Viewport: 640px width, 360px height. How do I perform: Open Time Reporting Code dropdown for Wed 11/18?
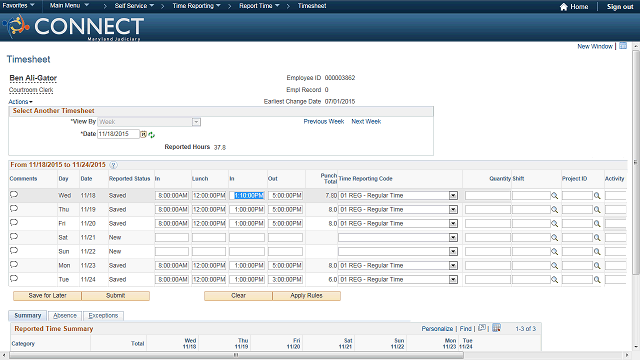coord(453,196)
